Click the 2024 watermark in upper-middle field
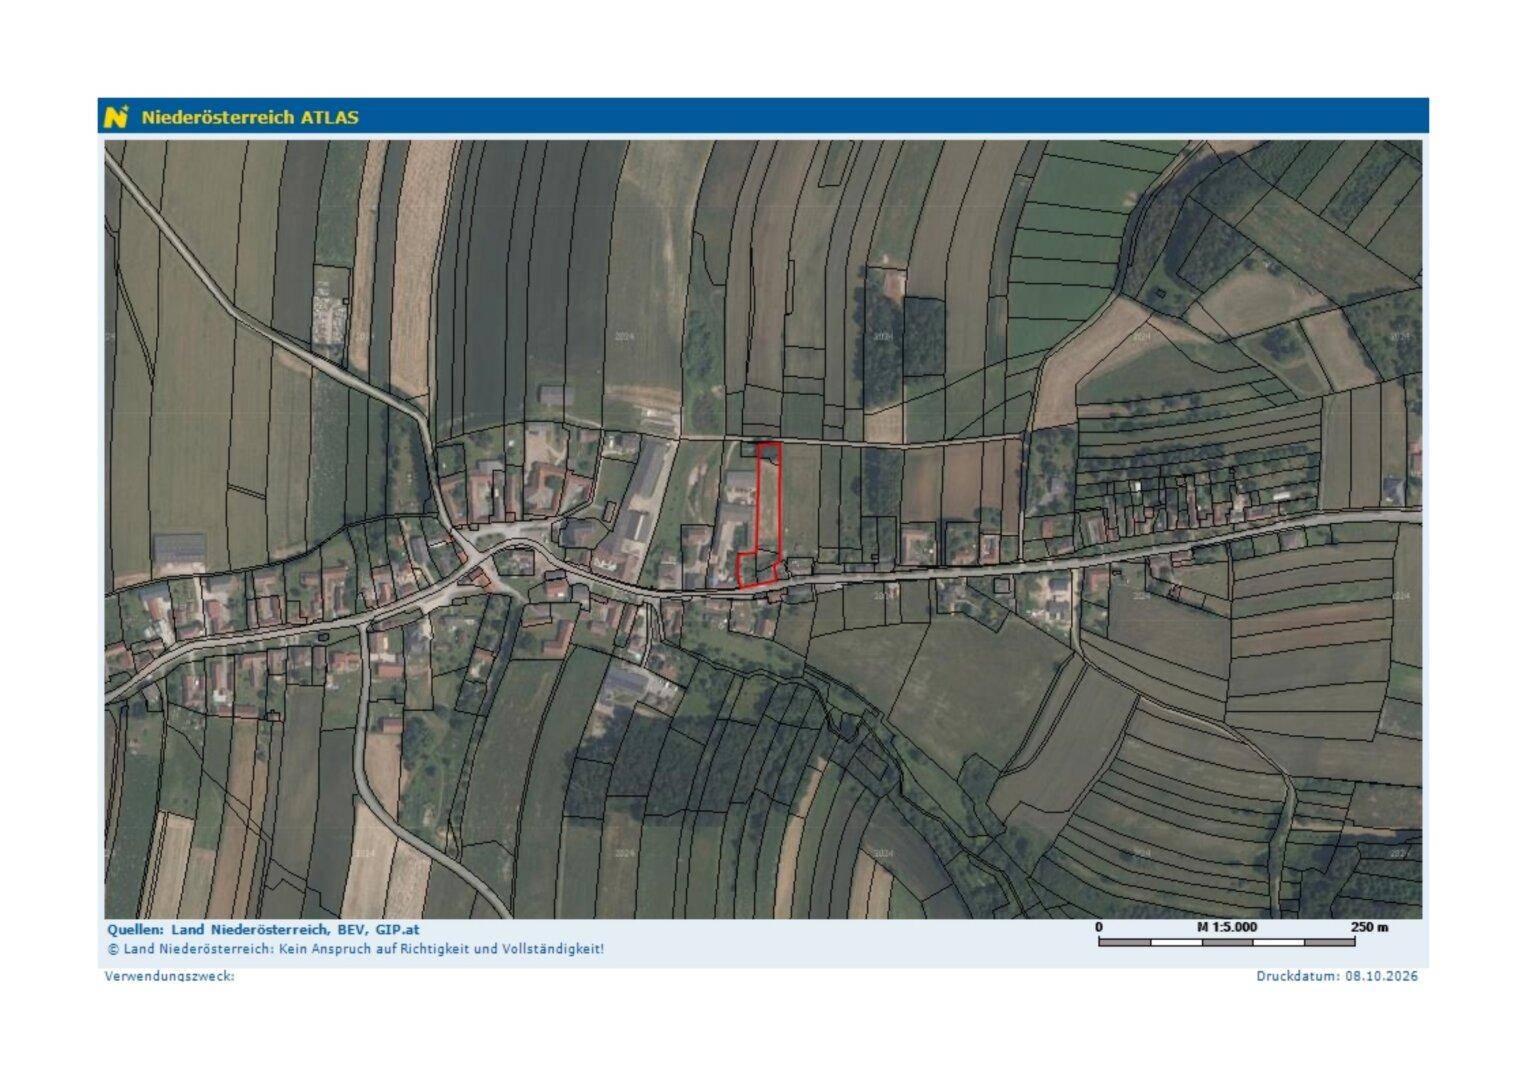 click(x=624, y=337)
